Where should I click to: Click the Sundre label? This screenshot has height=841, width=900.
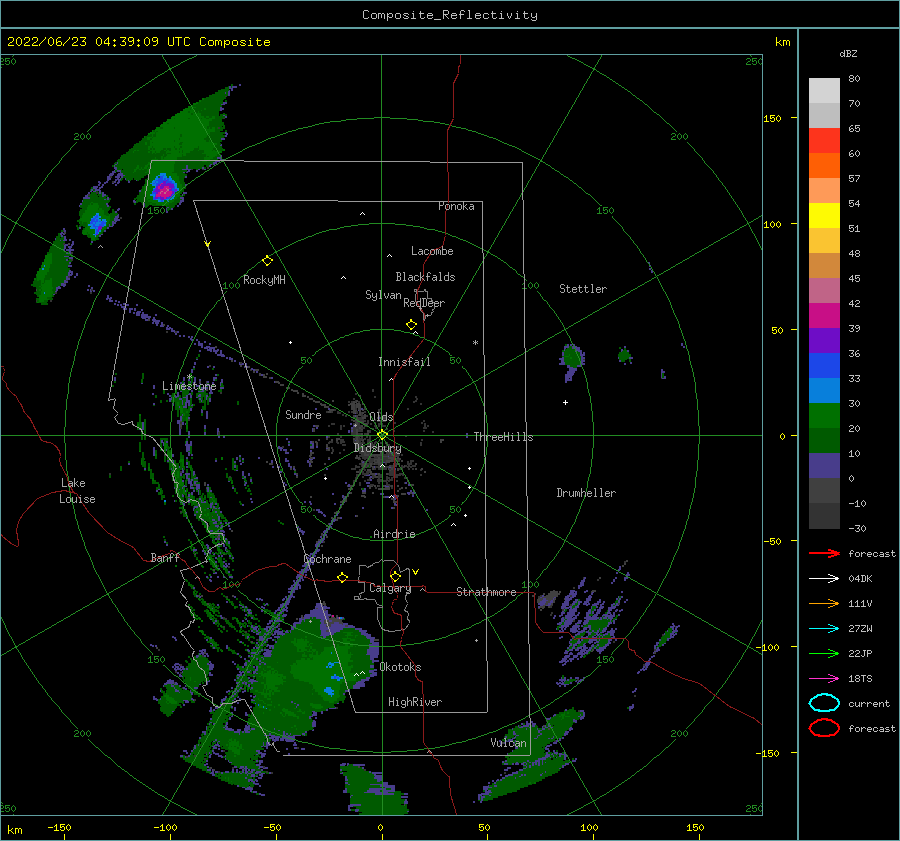point(303,415)
